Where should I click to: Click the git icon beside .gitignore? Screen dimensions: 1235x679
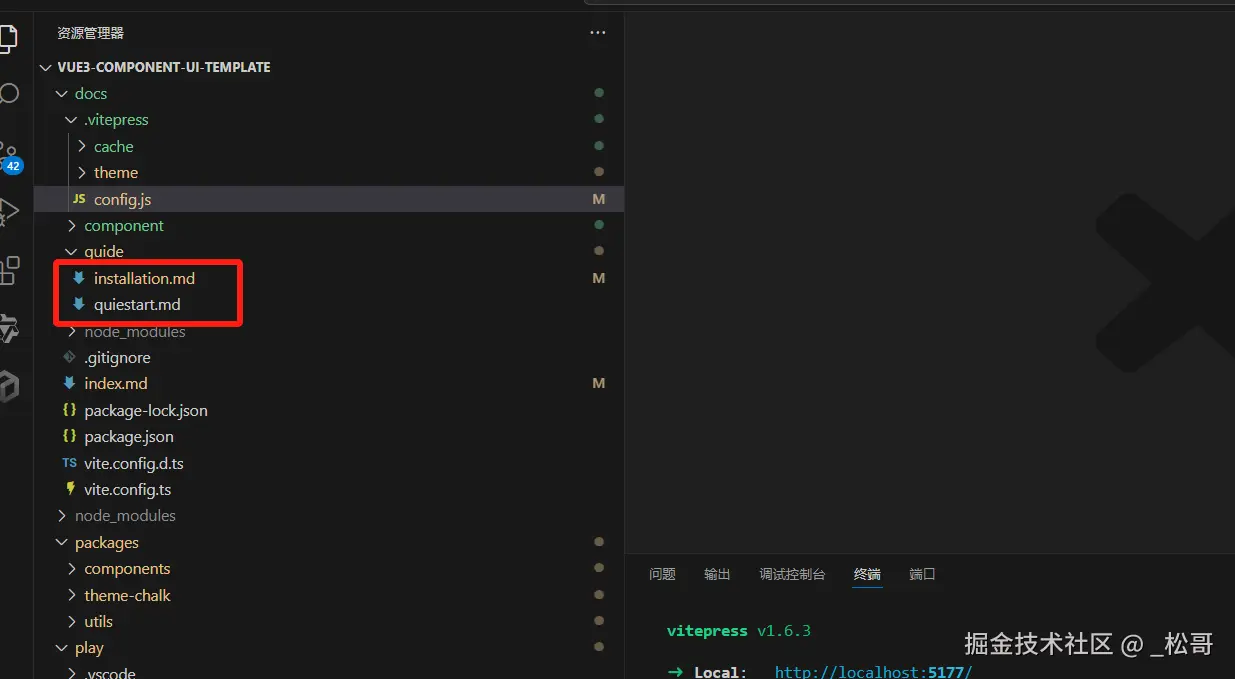point(69,357)
